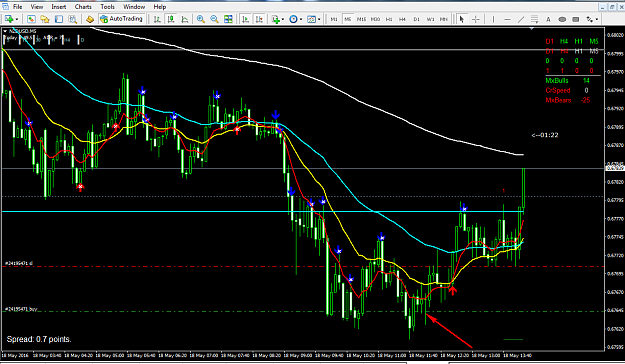Draw a horizontal line

click(507, 19)
